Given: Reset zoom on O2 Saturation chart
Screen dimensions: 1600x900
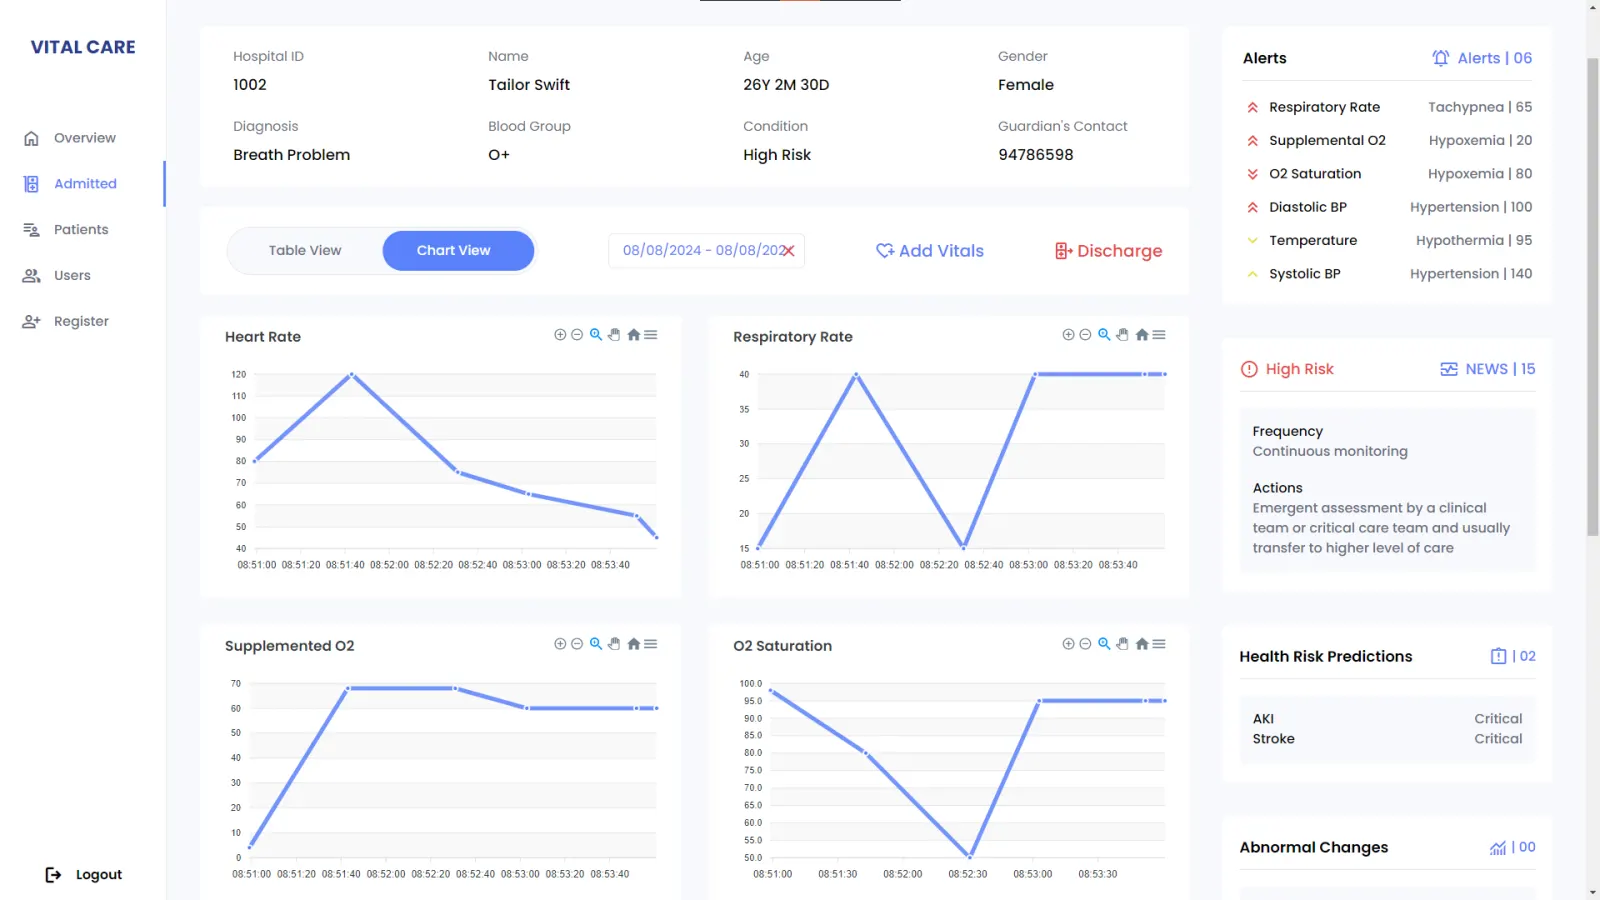Looking at the screenshot, I should 1141,644.
